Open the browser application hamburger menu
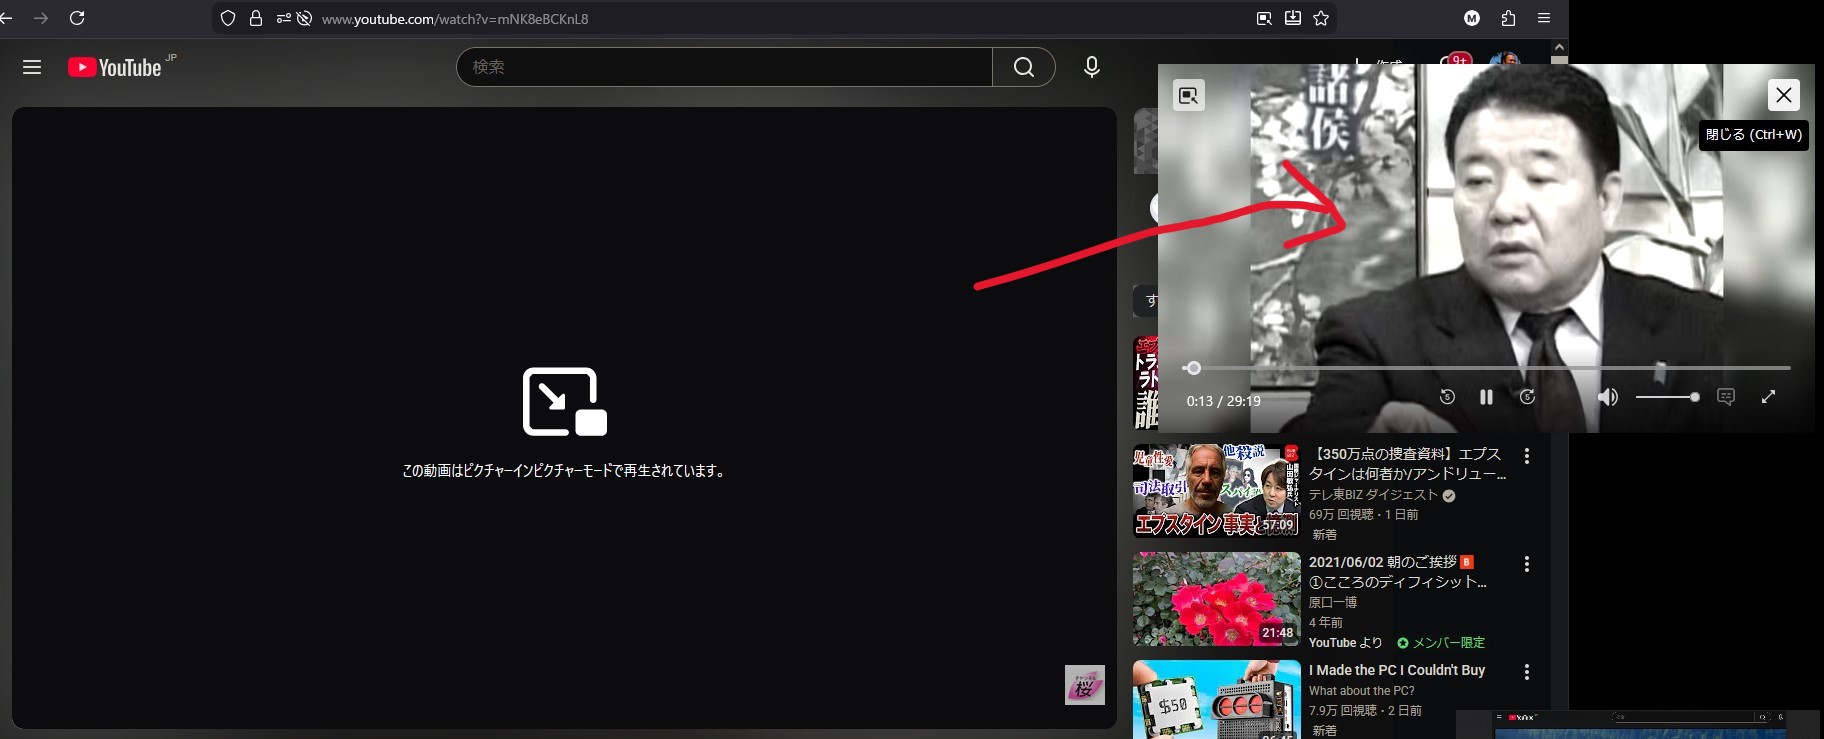 point(1544,18)
